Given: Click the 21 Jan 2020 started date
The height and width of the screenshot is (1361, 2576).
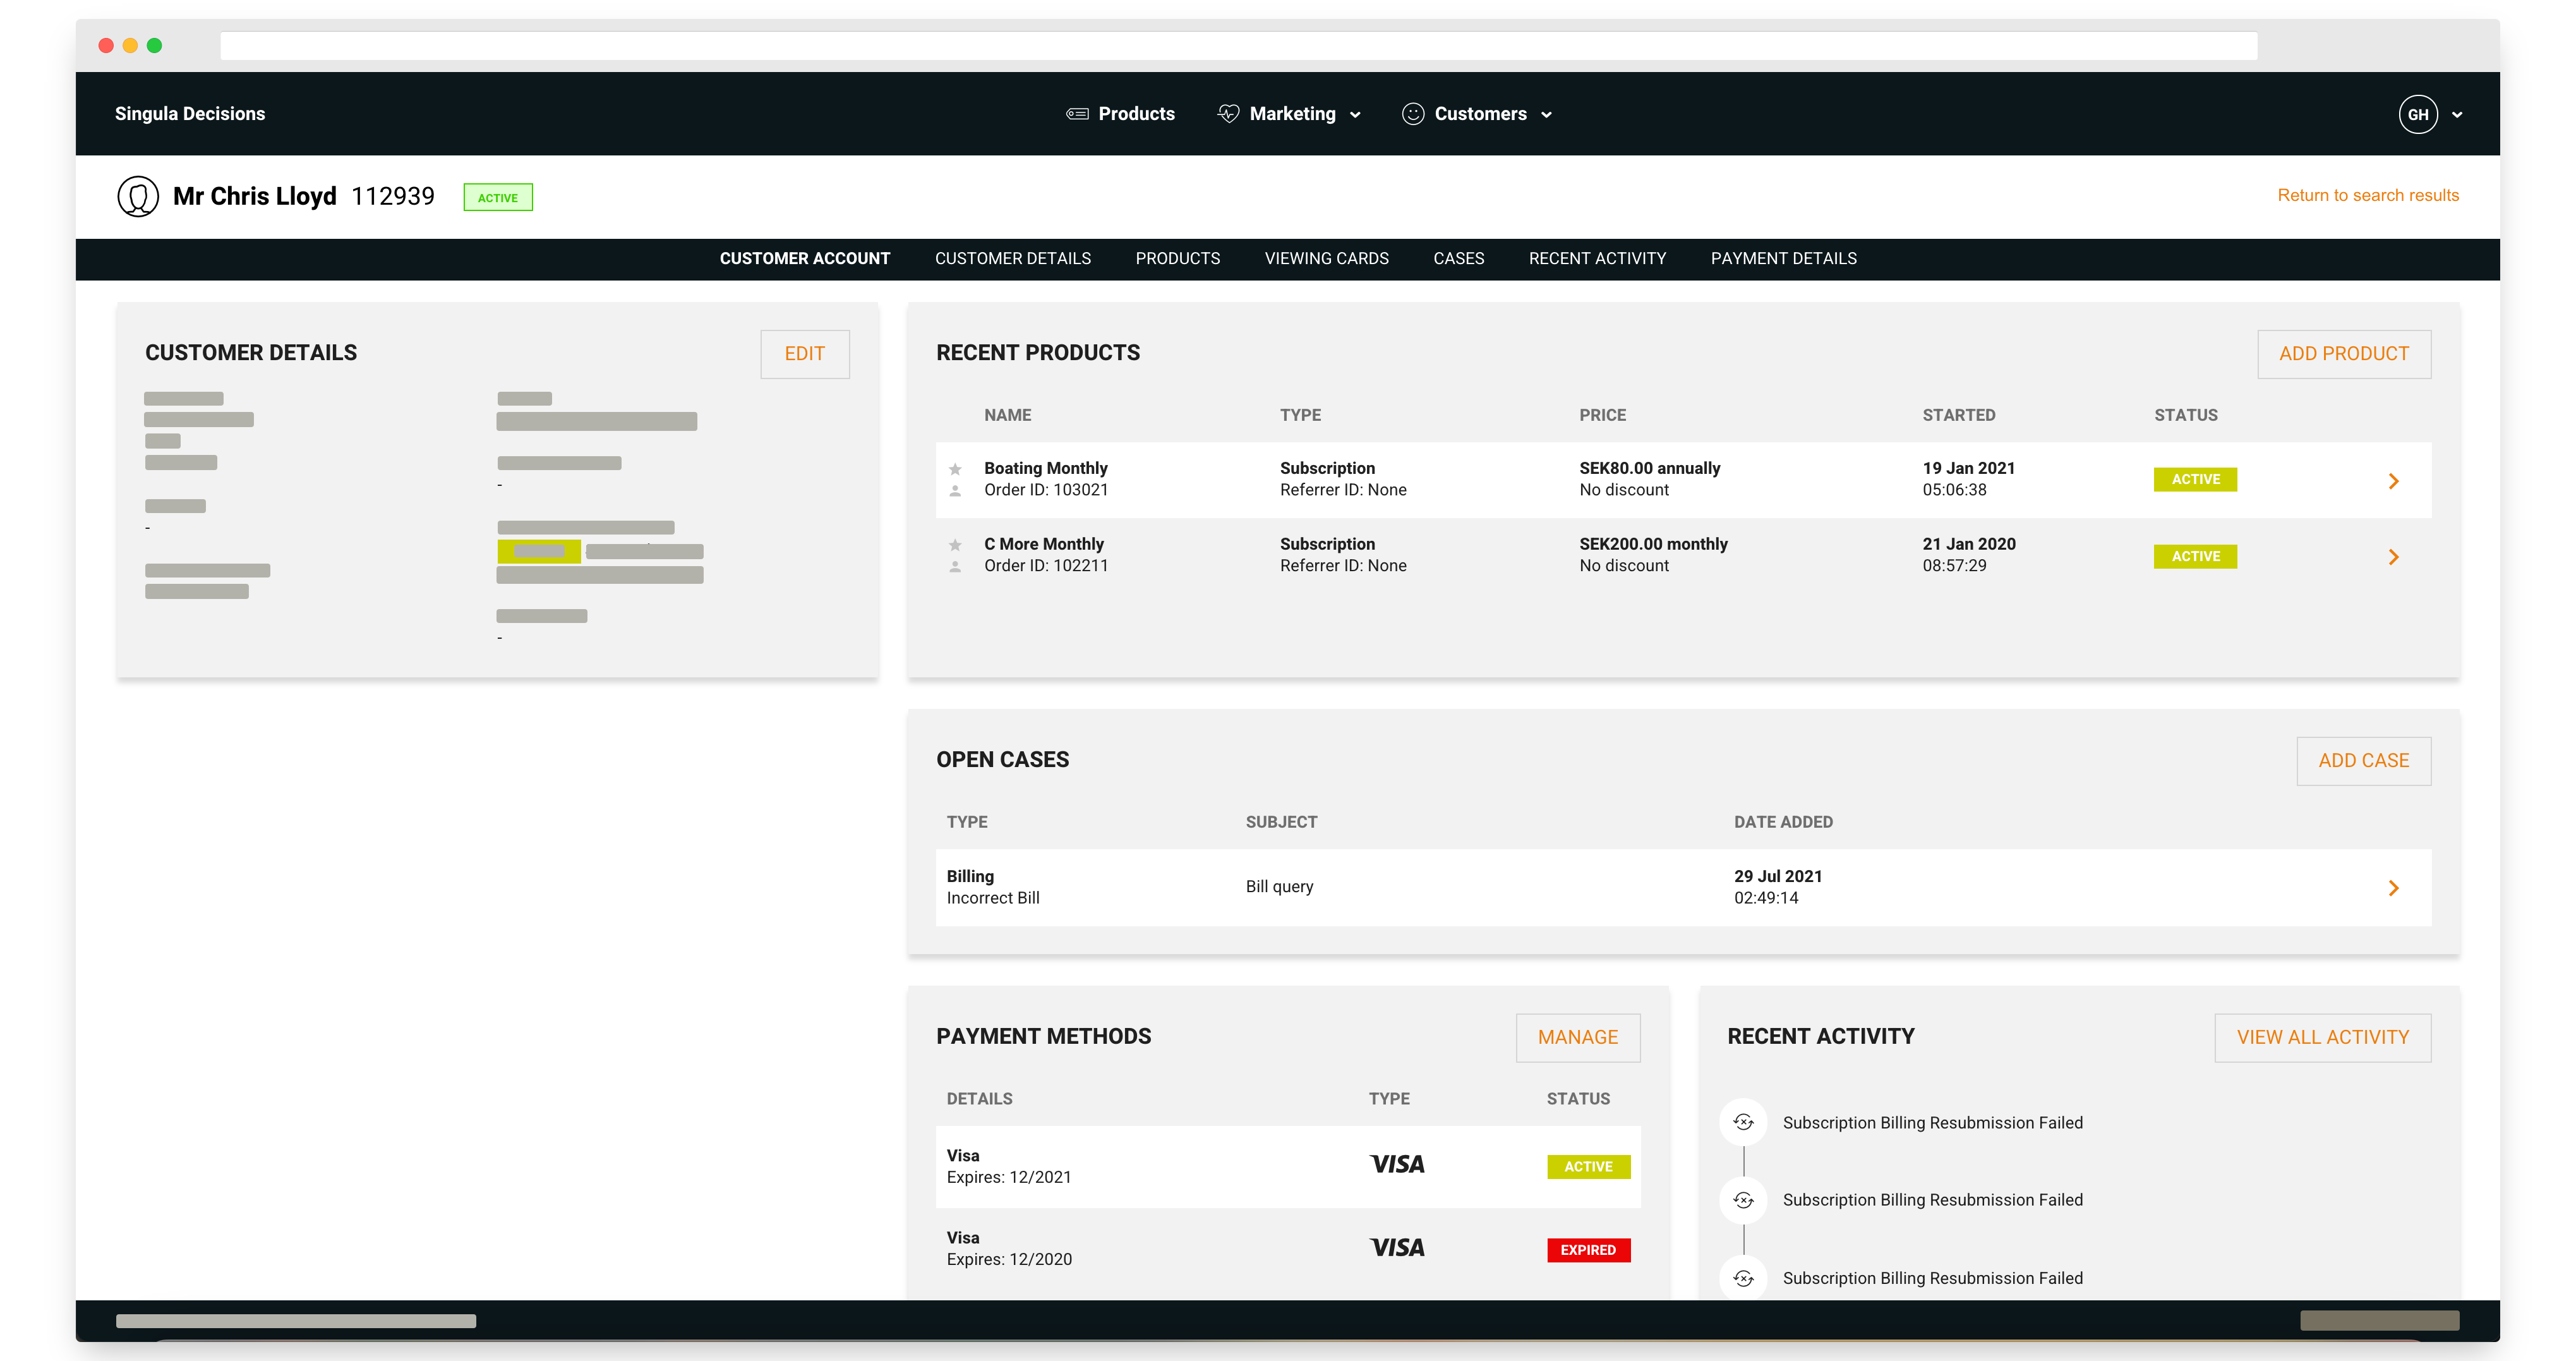Looking at the screenshot, I should 1968,544.
